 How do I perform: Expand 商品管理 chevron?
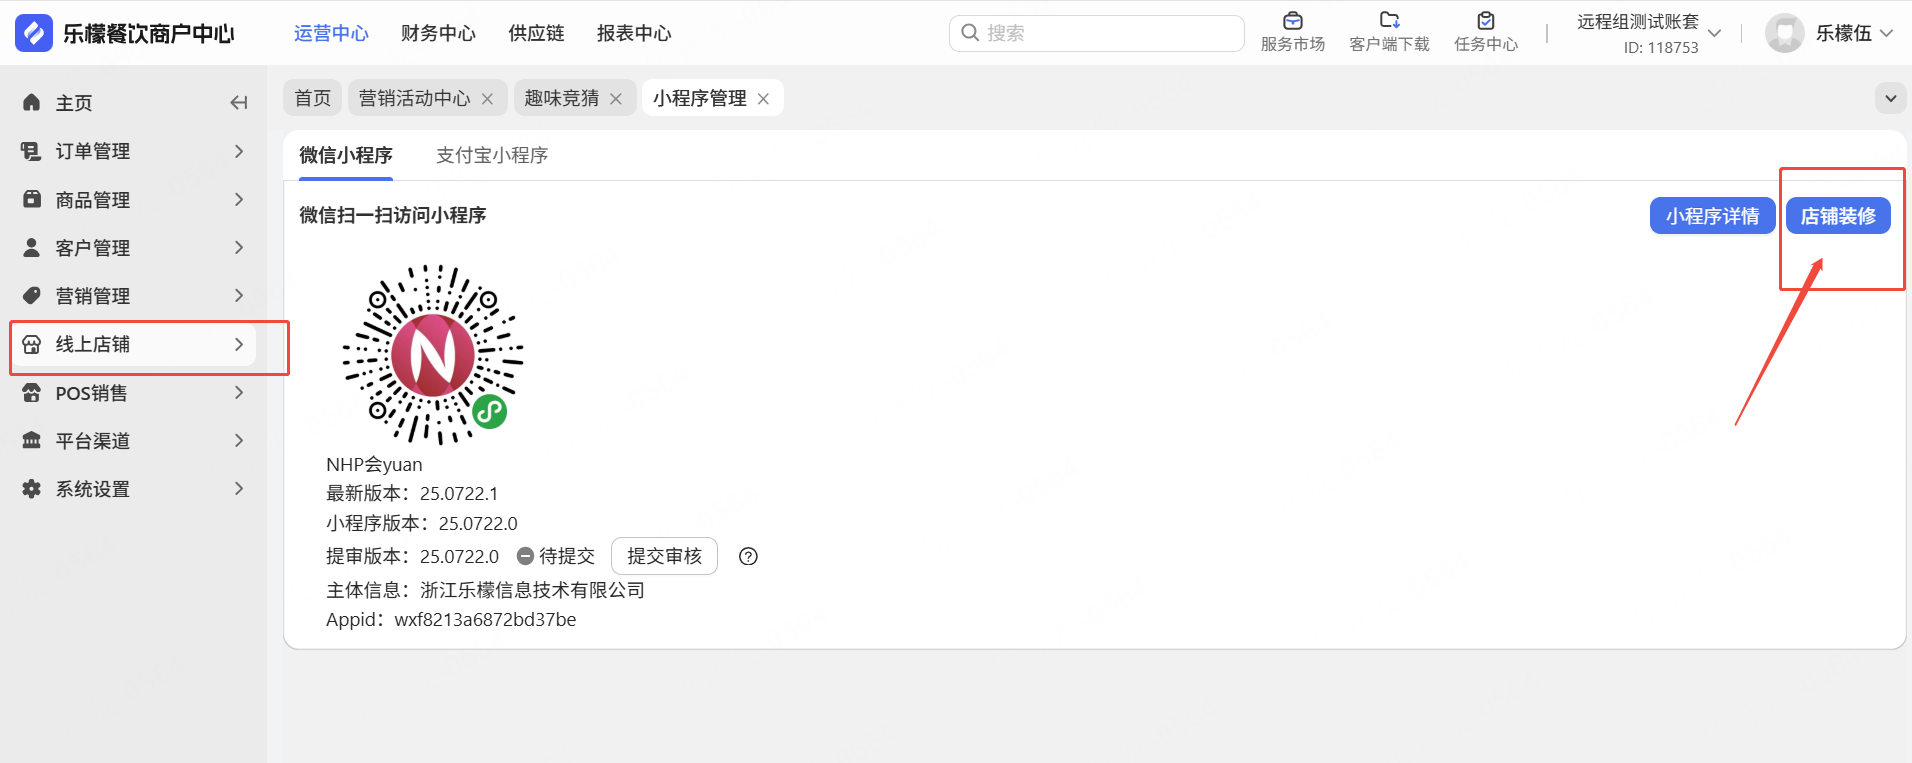(x=239, y=199)
